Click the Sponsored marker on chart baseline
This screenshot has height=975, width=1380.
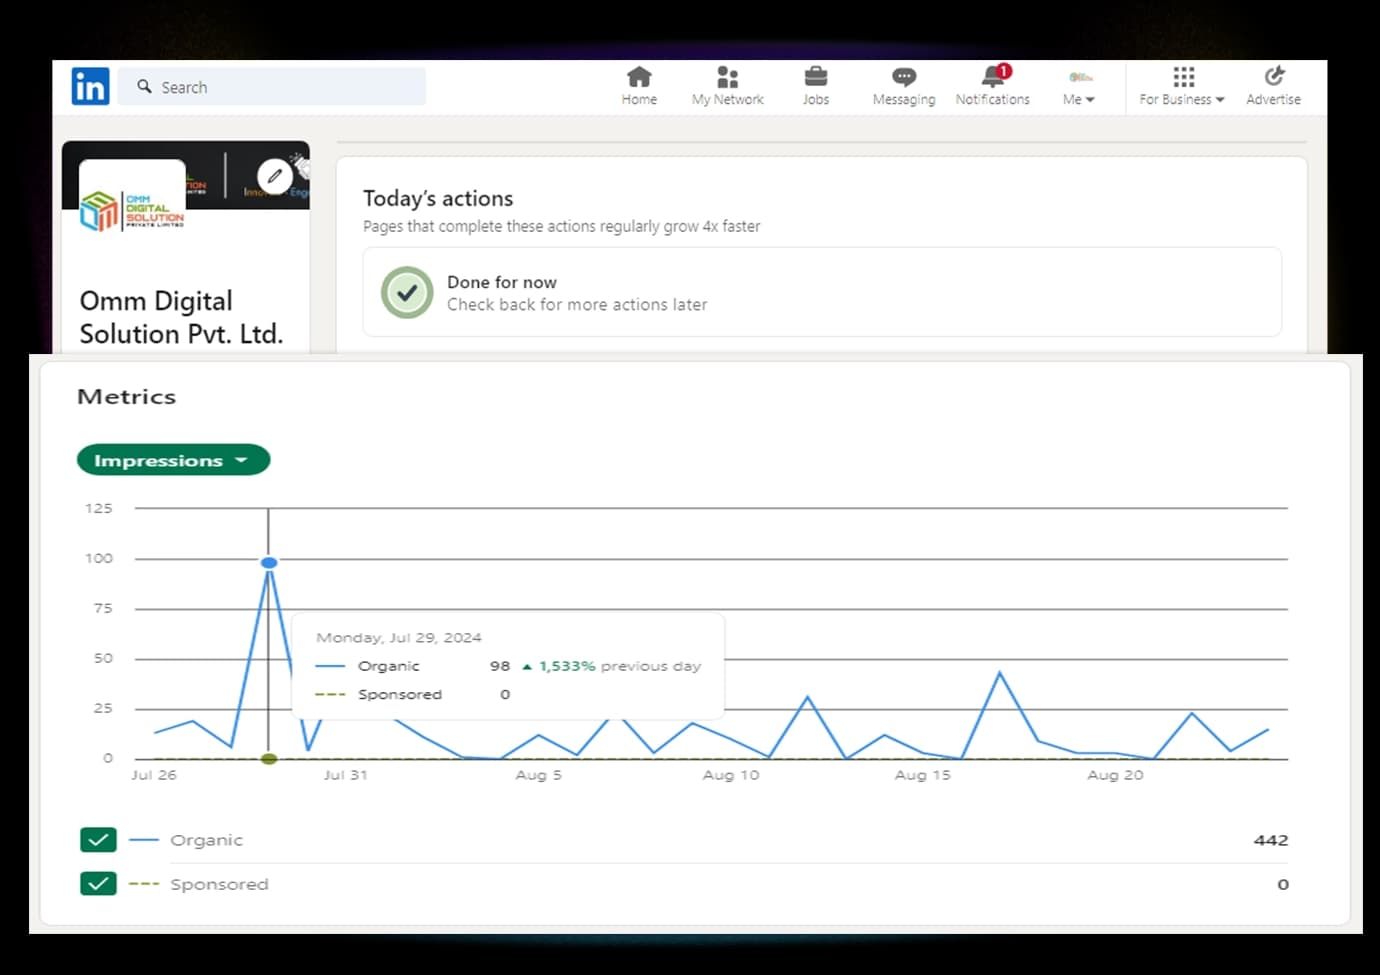pyautogui.click(x=269, y=759)
